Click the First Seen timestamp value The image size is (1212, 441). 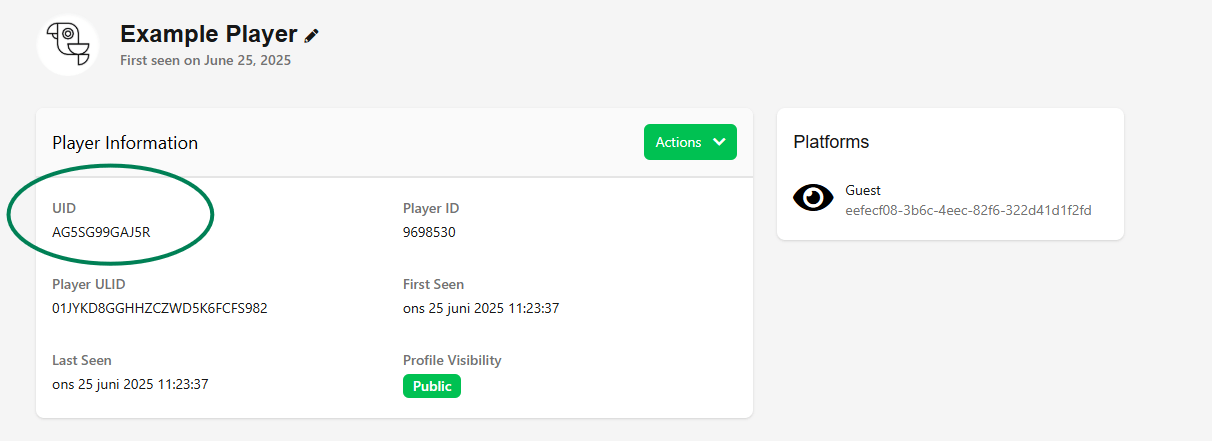pos(481,308)
